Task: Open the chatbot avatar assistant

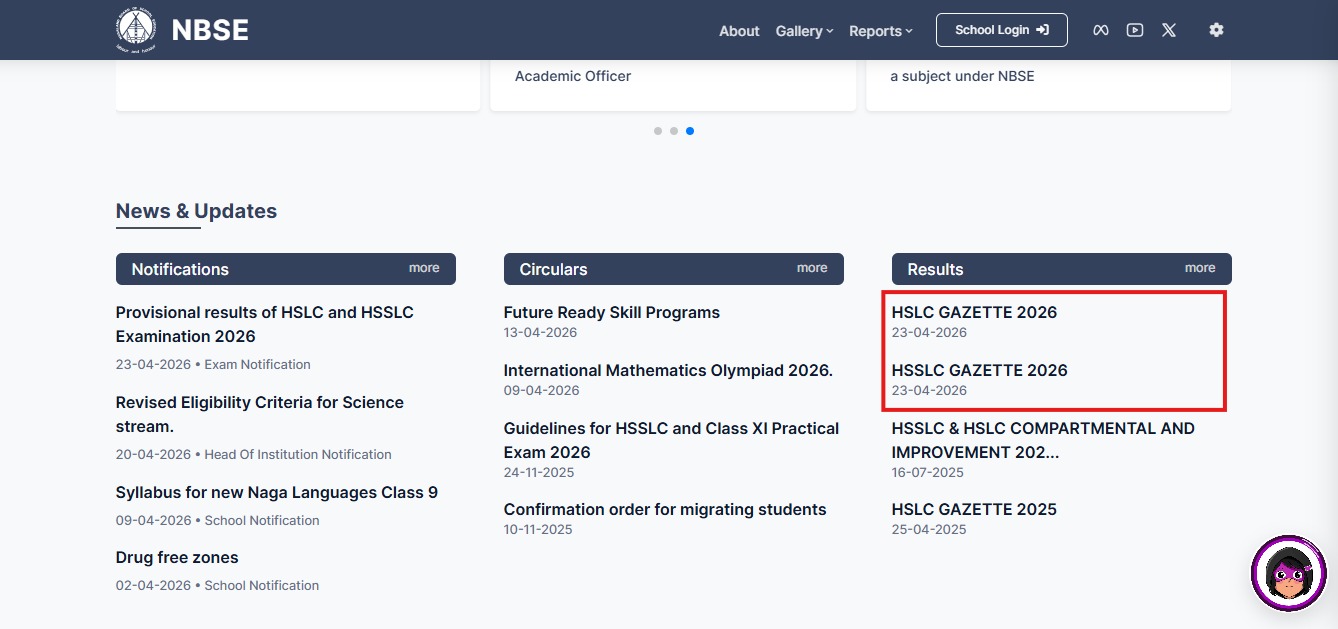Action: (x=1288, y=573)
